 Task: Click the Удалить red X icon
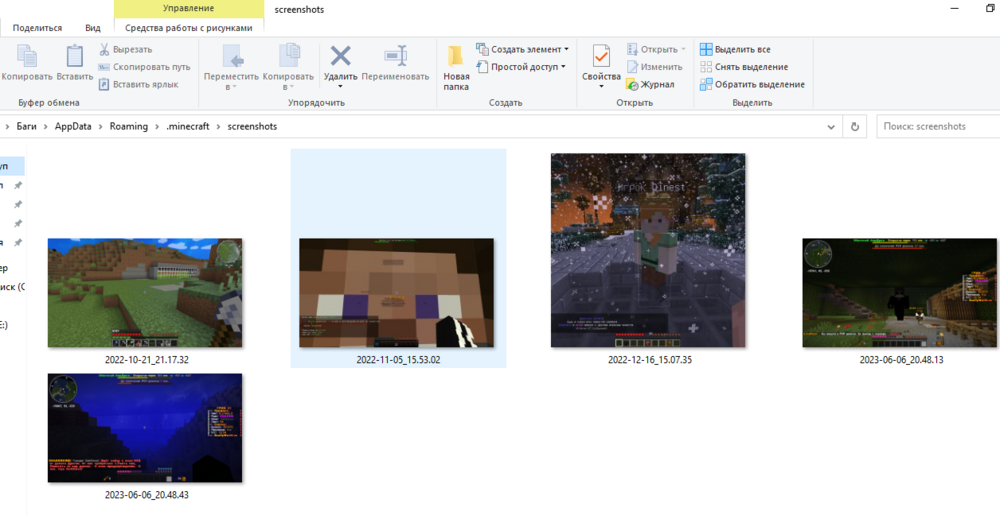tap(340, 56)
